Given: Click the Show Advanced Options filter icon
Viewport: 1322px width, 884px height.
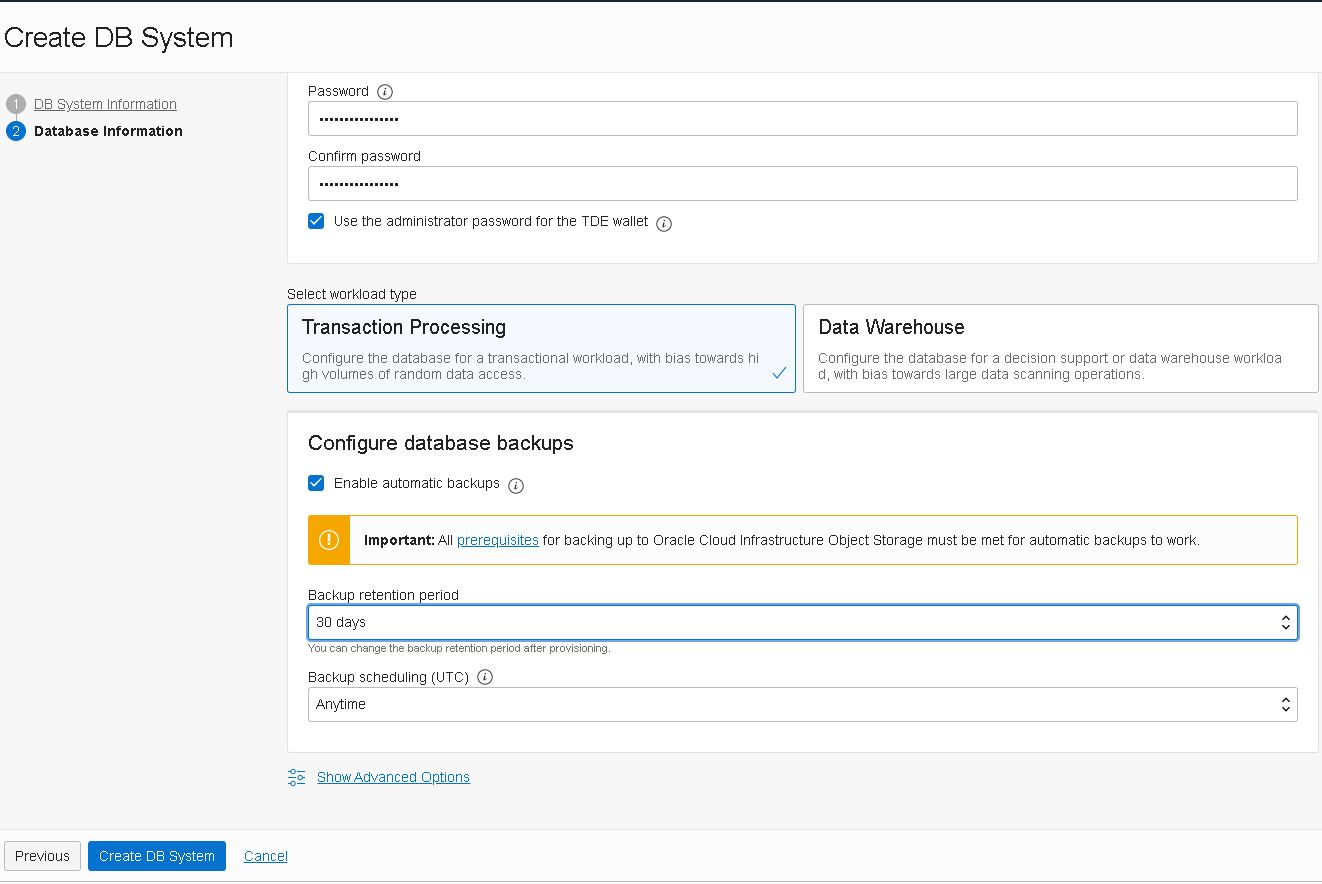Looking at the screenshot, I should (x=296, y=777).
